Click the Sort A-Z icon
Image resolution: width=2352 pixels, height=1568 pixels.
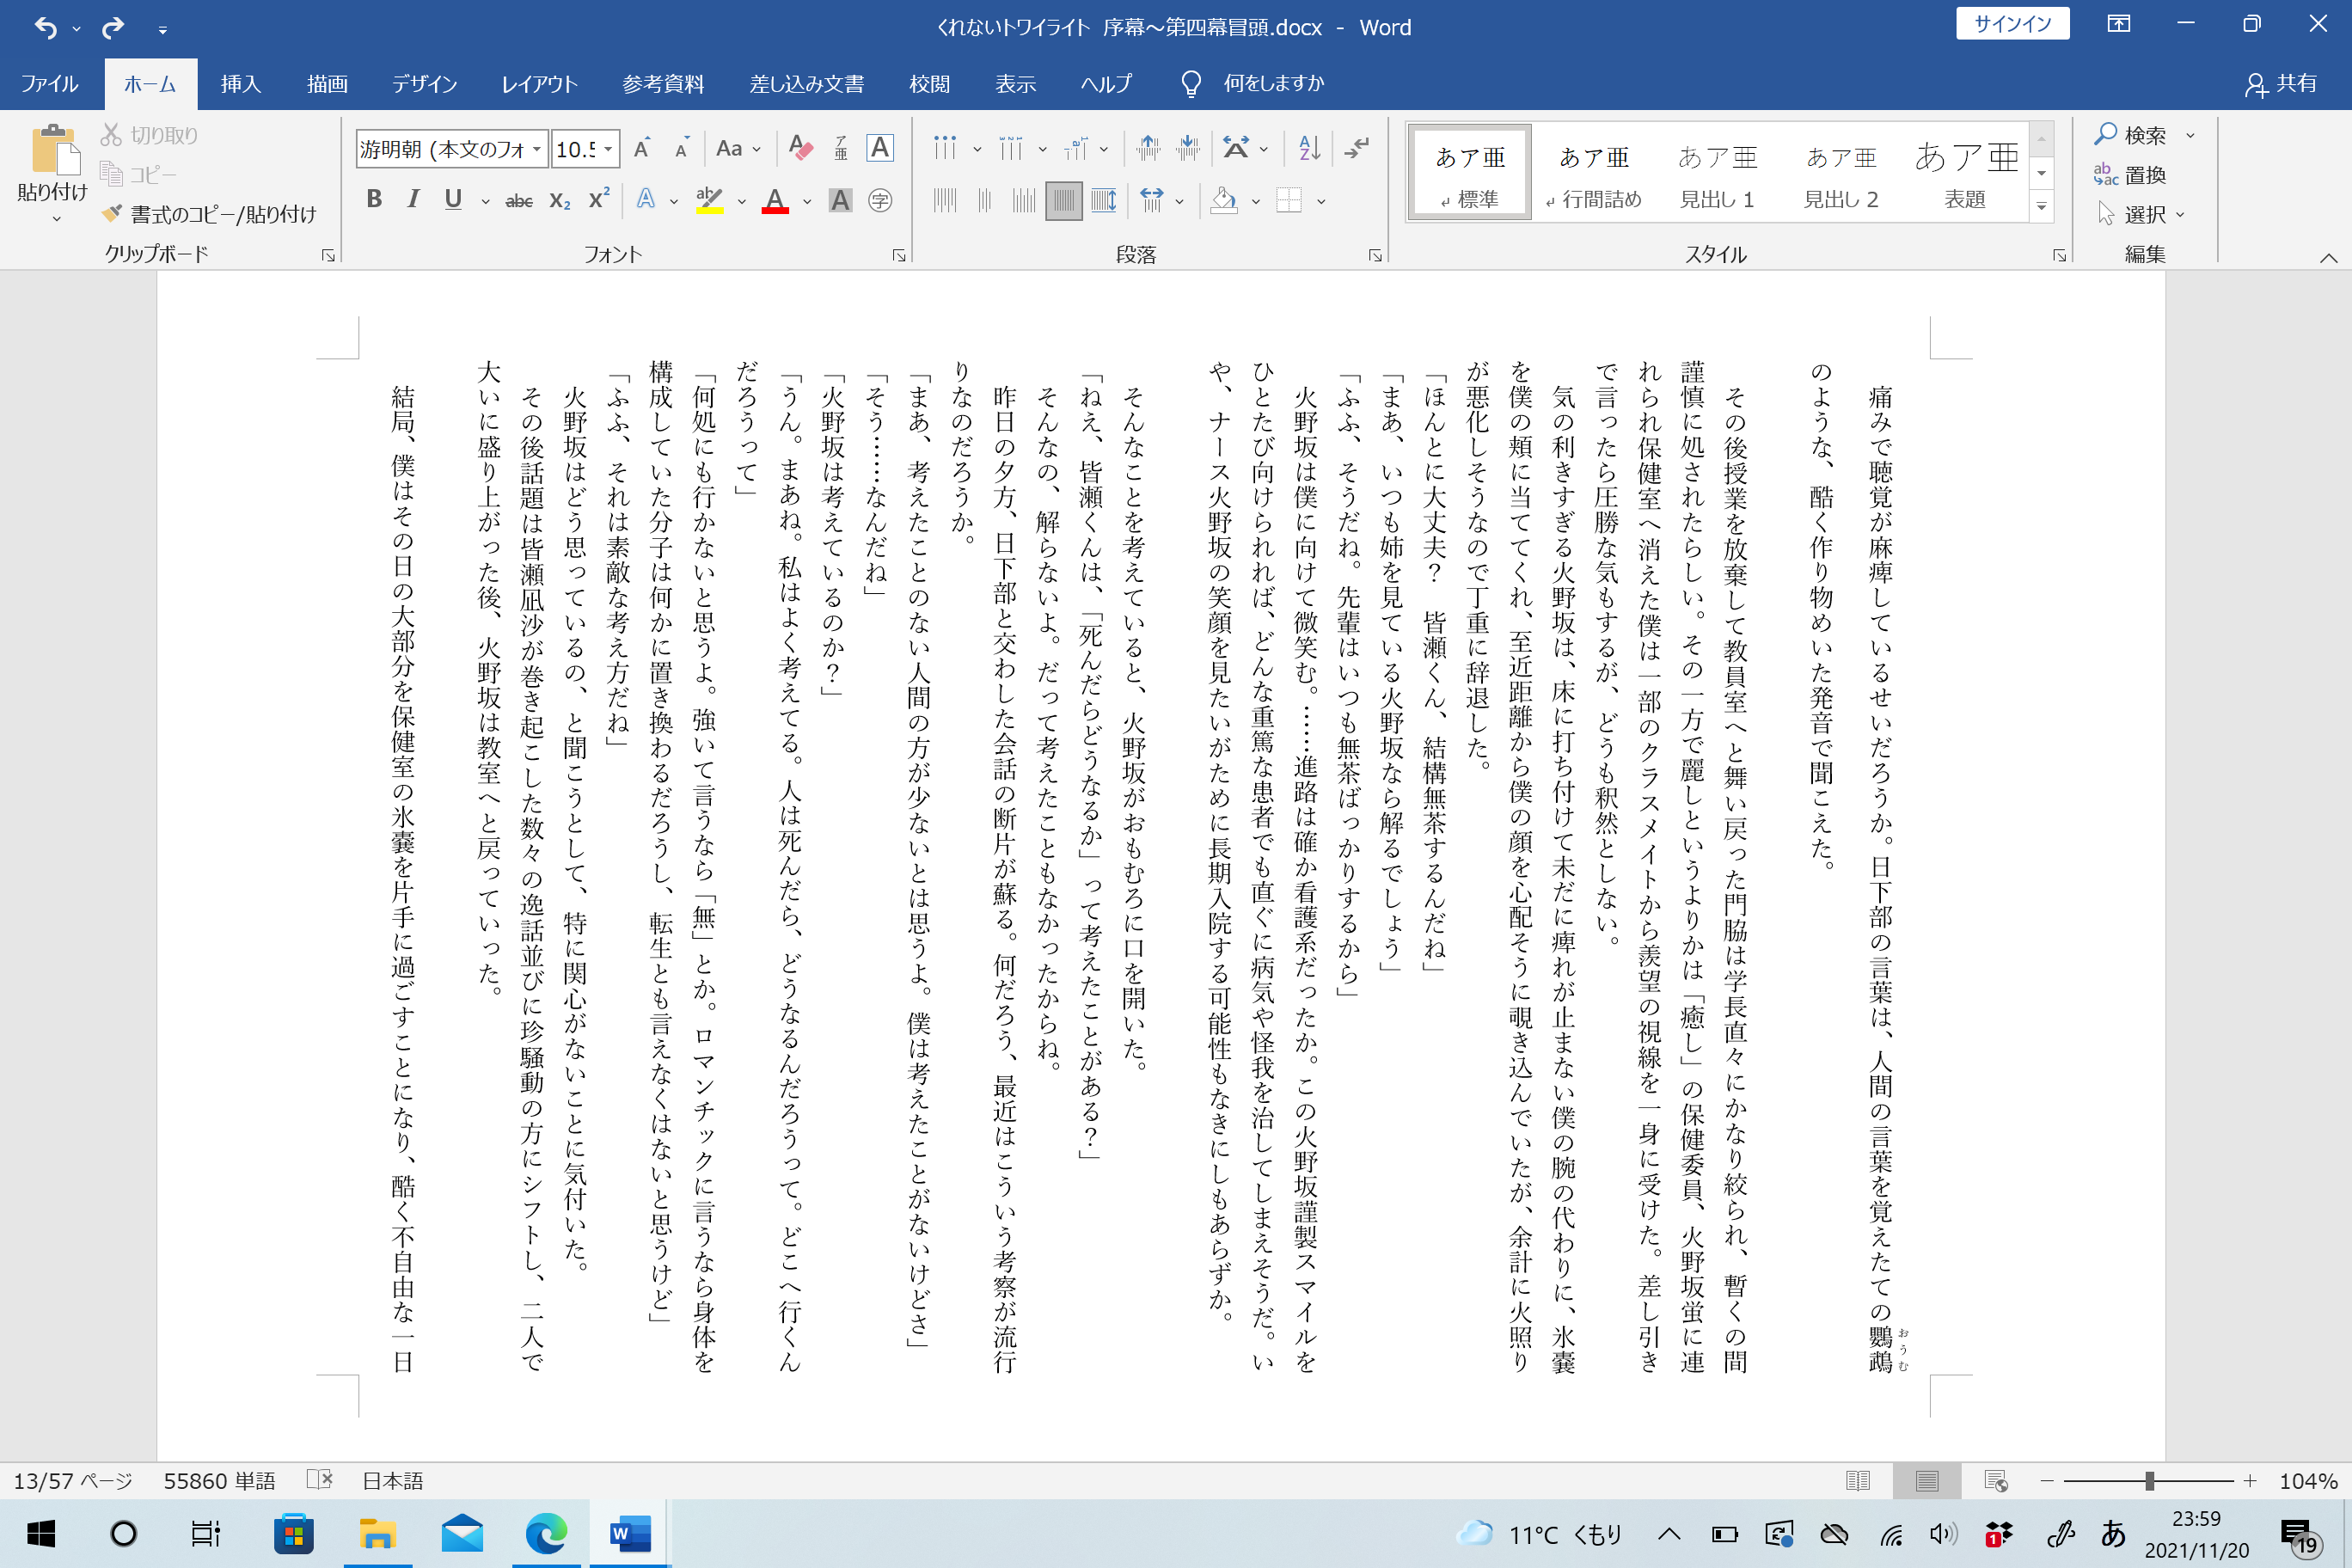pos(1309,148)
